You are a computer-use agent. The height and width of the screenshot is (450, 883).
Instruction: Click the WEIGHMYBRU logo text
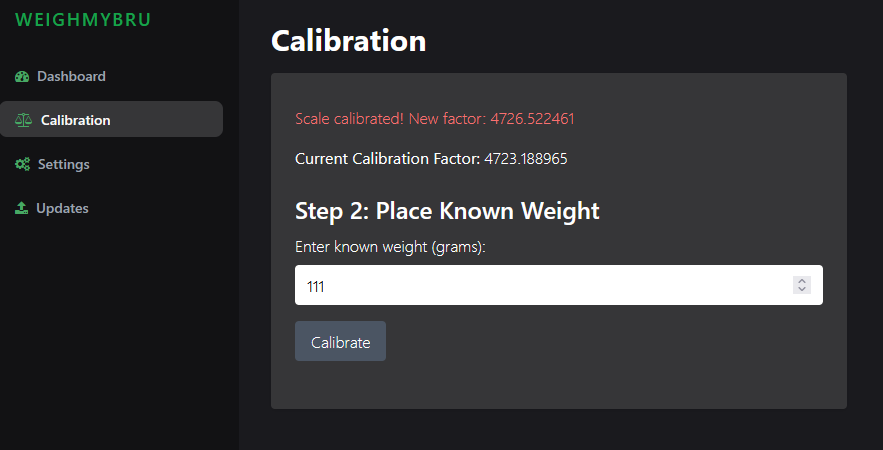click(82, 19)
